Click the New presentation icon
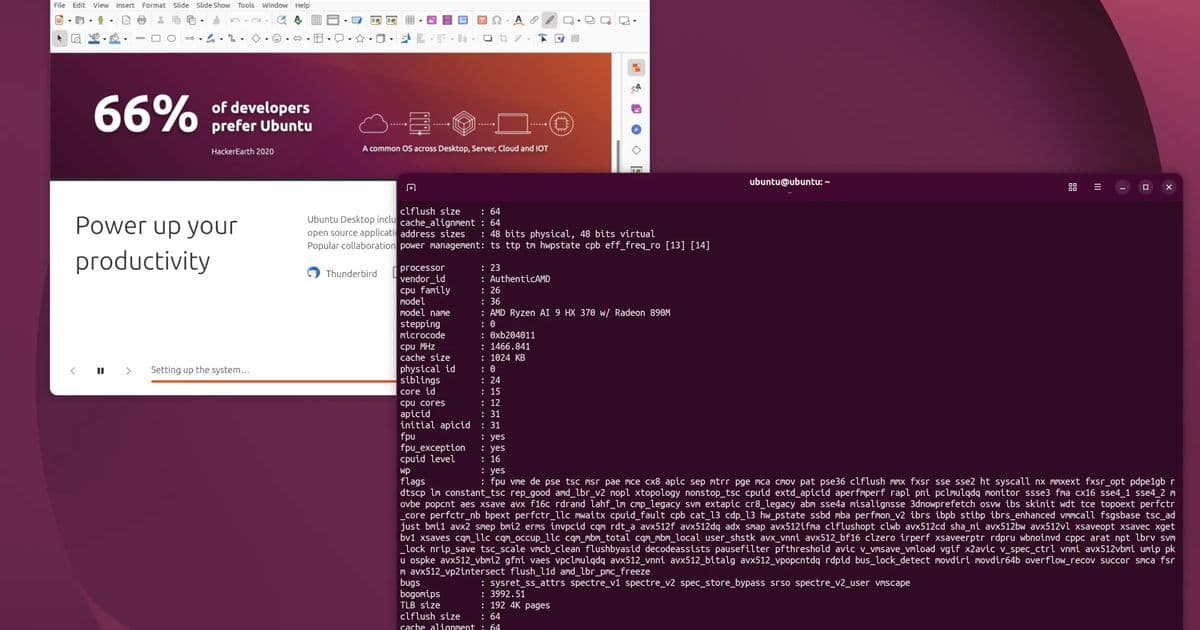The height and width of the screenshot is (630, 1200). click(x=59, y=20)
